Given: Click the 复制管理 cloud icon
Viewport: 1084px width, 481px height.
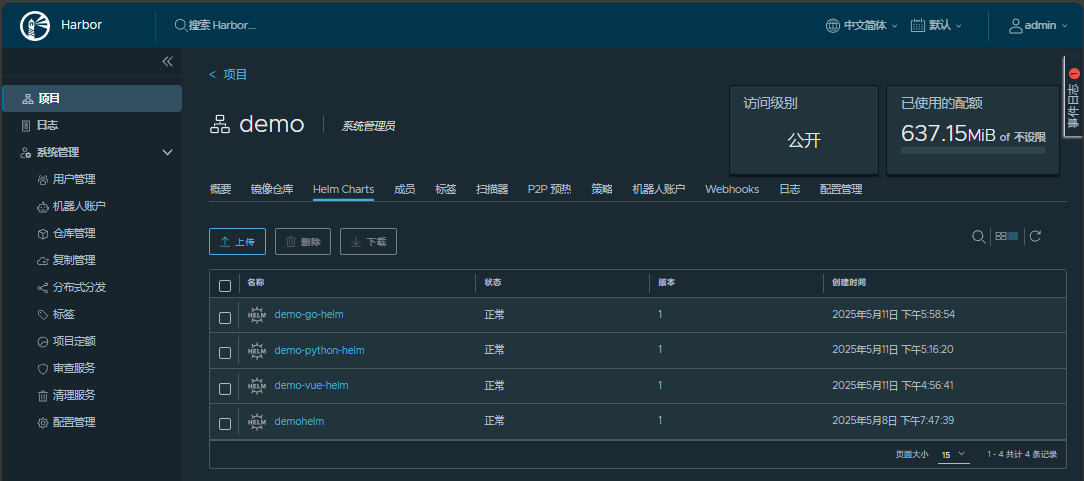Looking at the screenshot, I should point(42,261).
